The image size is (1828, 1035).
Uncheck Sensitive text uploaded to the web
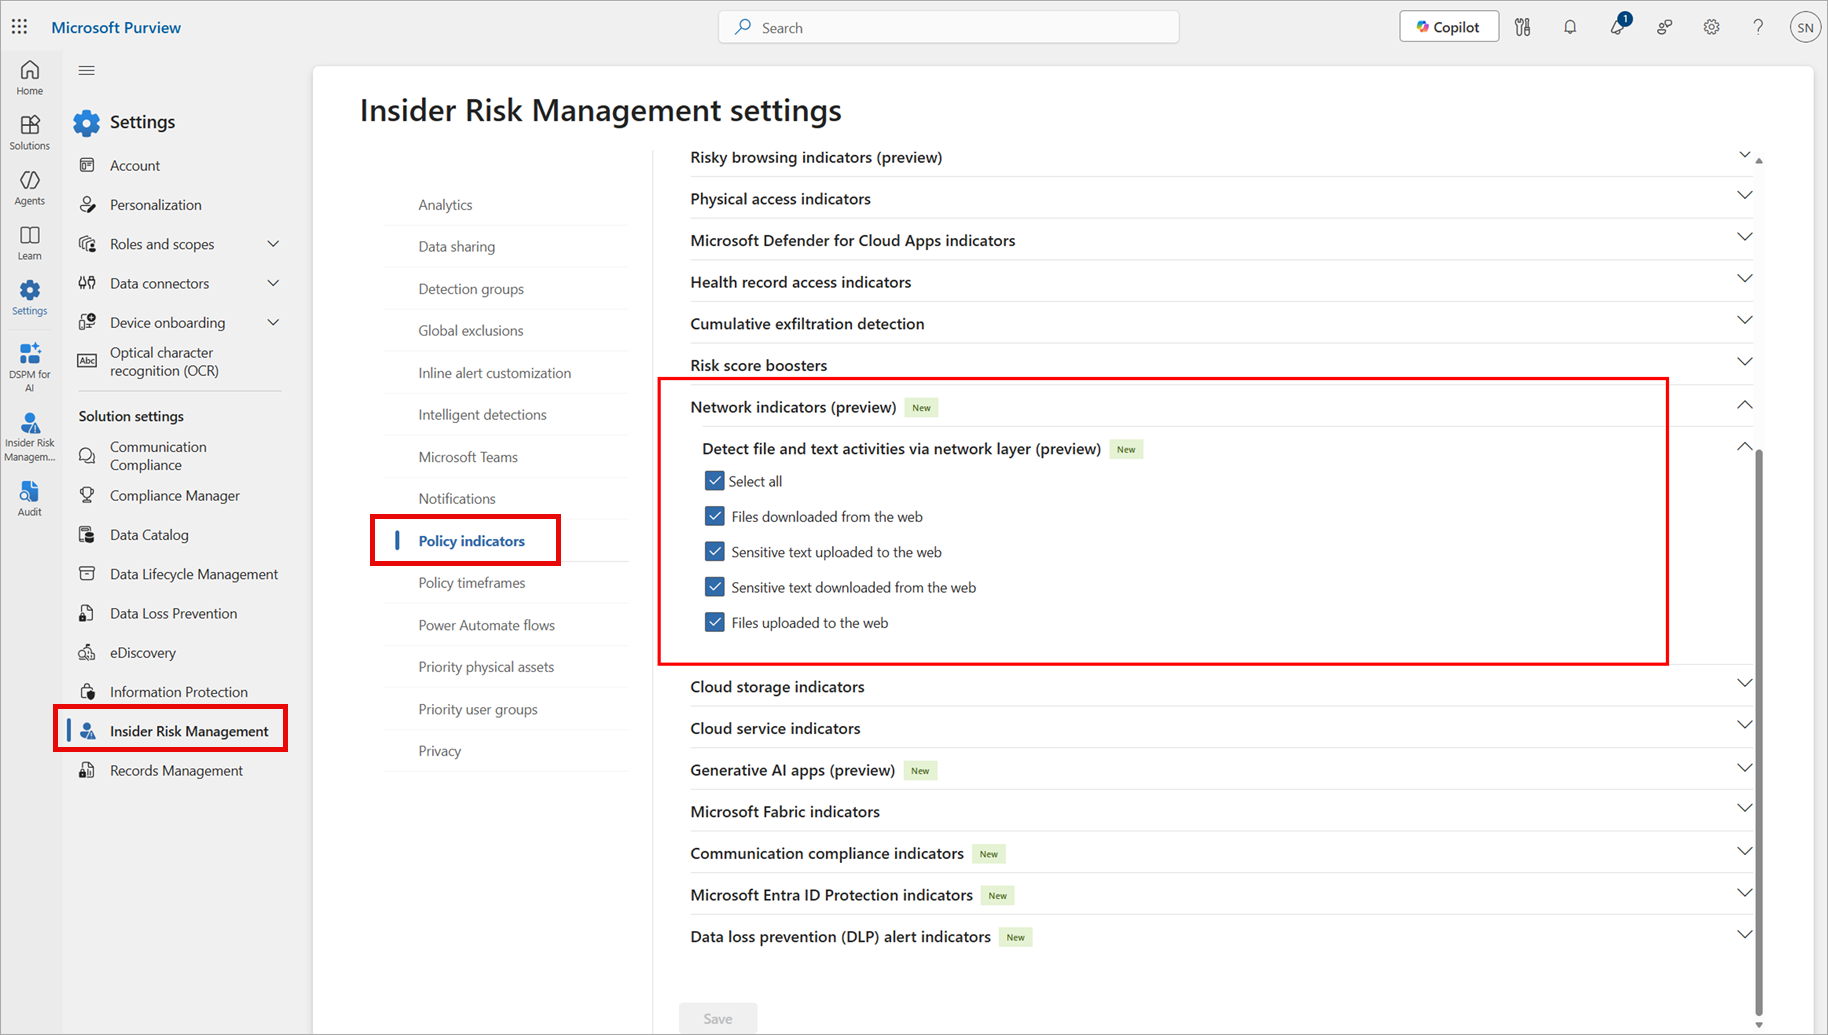[x=714, y=552]
